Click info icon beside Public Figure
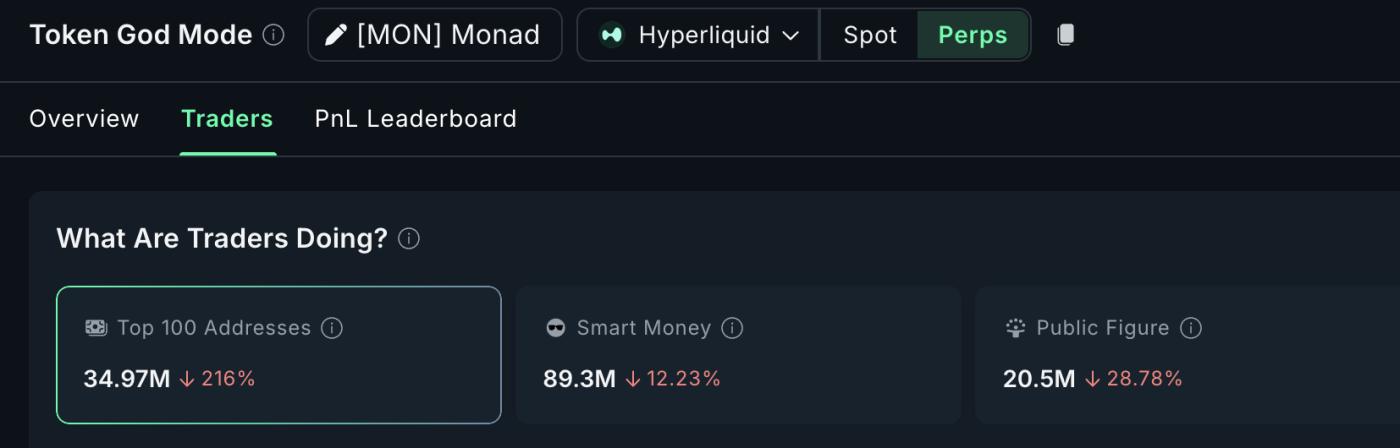Image resolution: width=1400 pixels, height=448 pixels. coord(1190,328)
